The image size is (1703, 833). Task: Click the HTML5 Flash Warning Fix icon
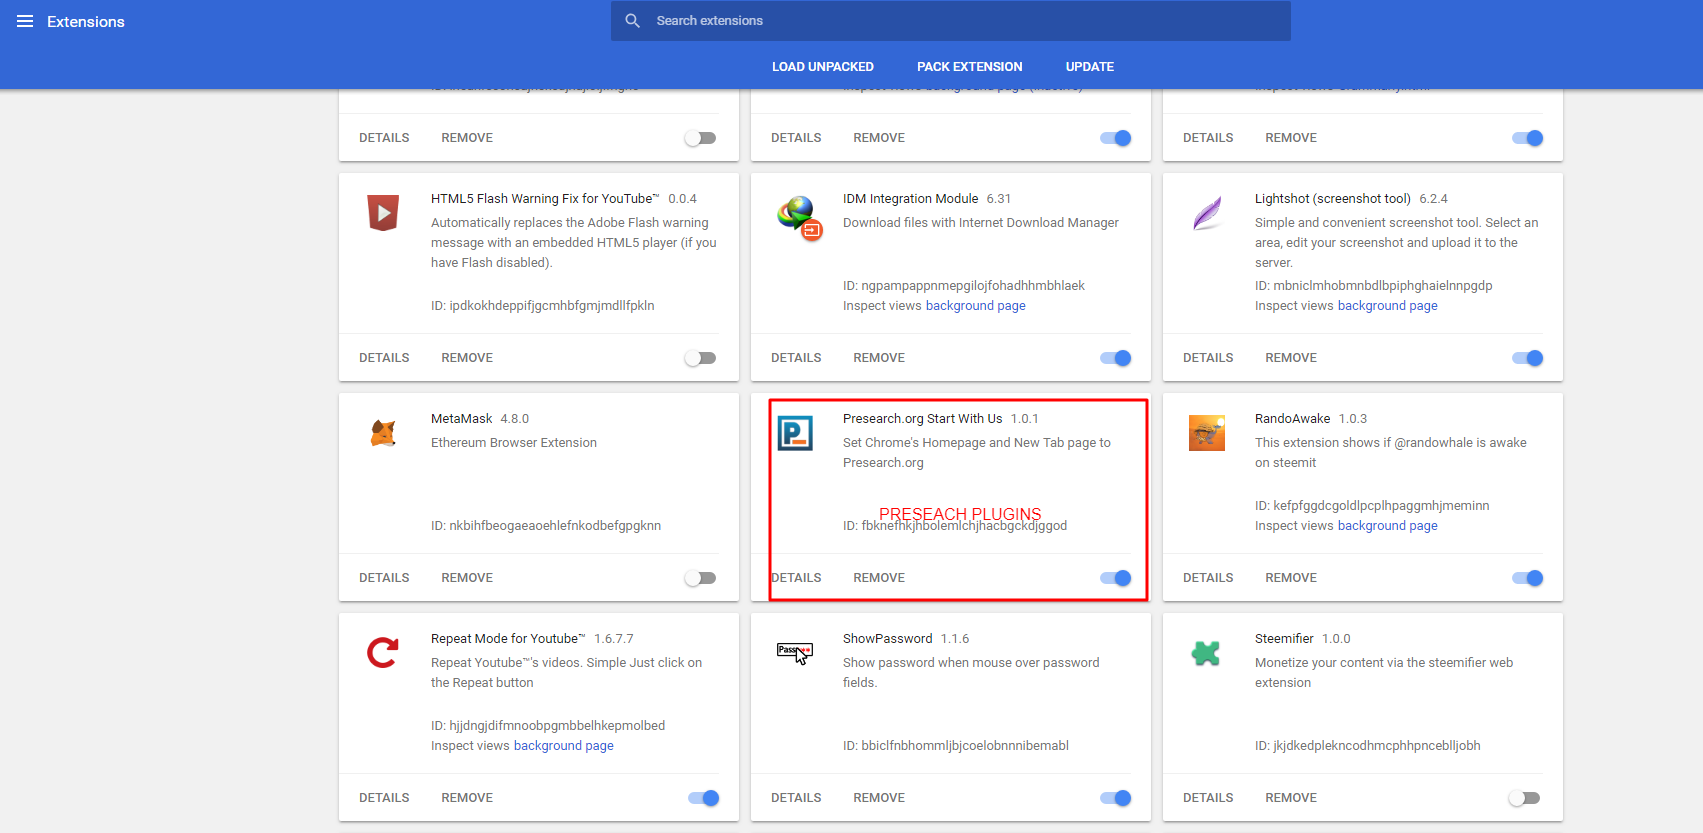pos(383,212)
